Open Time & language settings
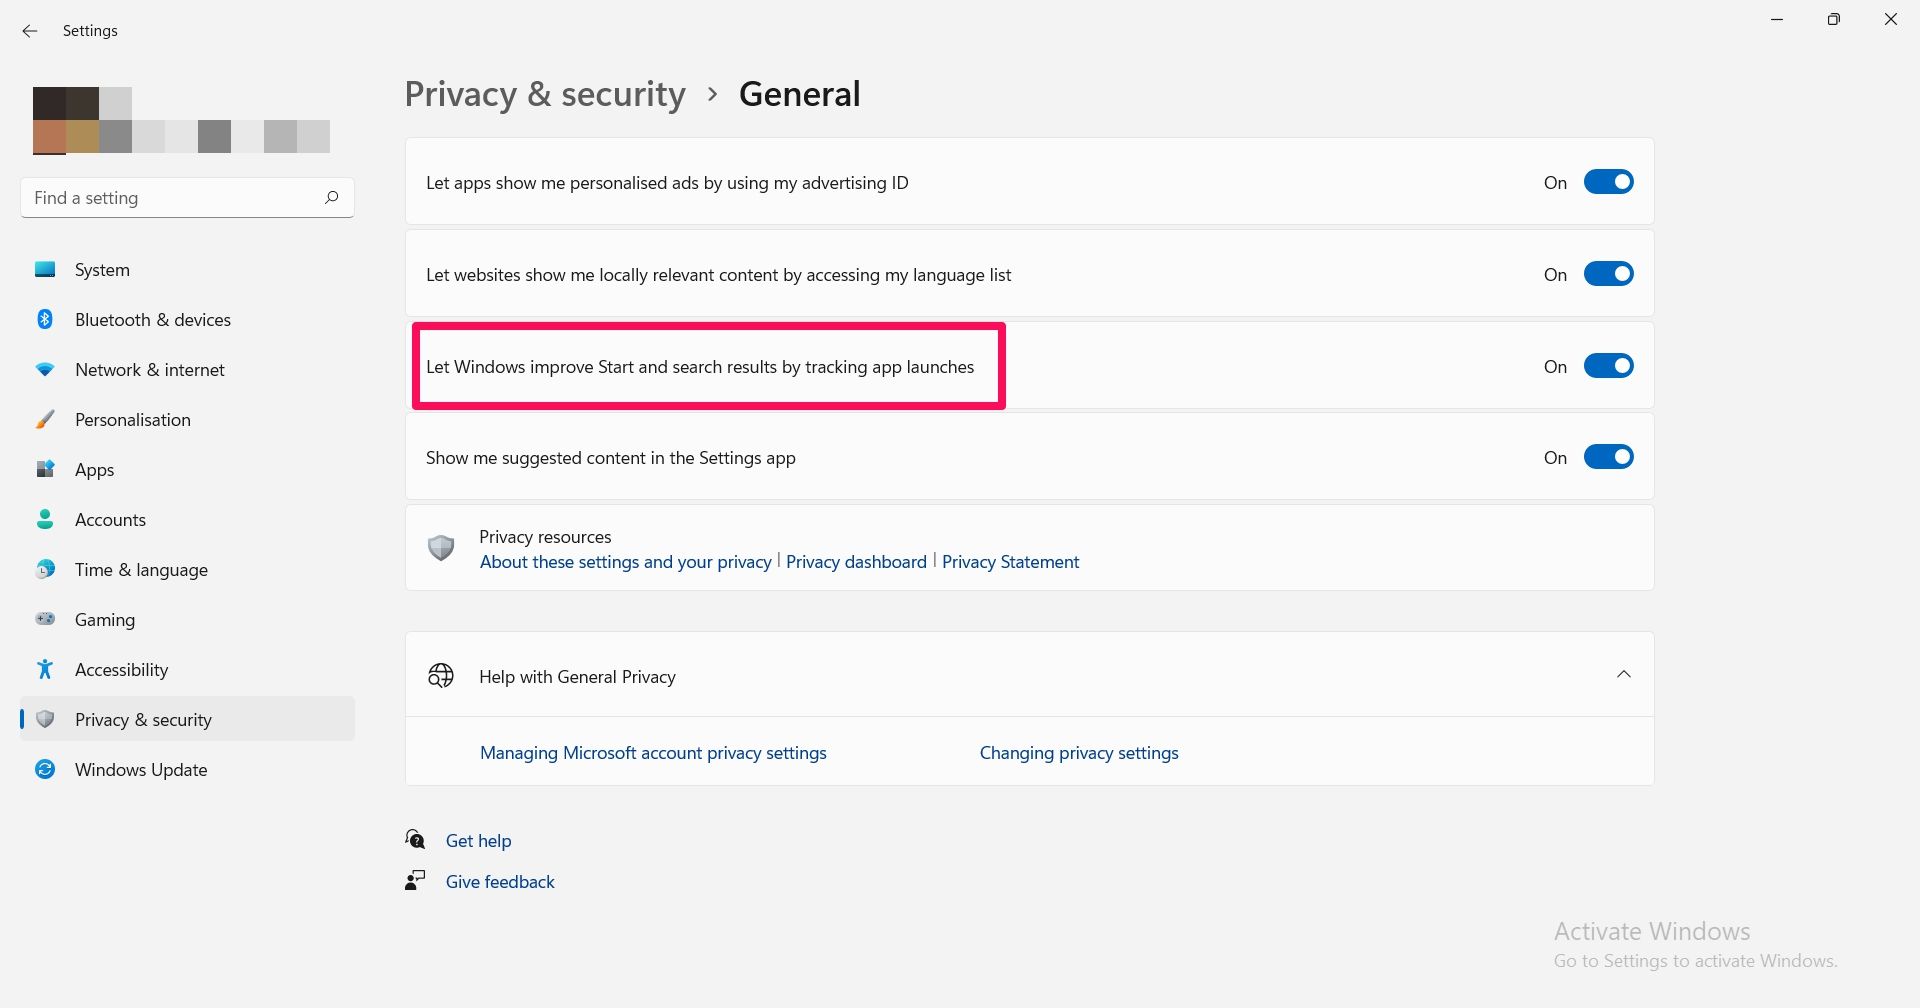This screenshot has width=1920, height=1008. coord(187,569)
